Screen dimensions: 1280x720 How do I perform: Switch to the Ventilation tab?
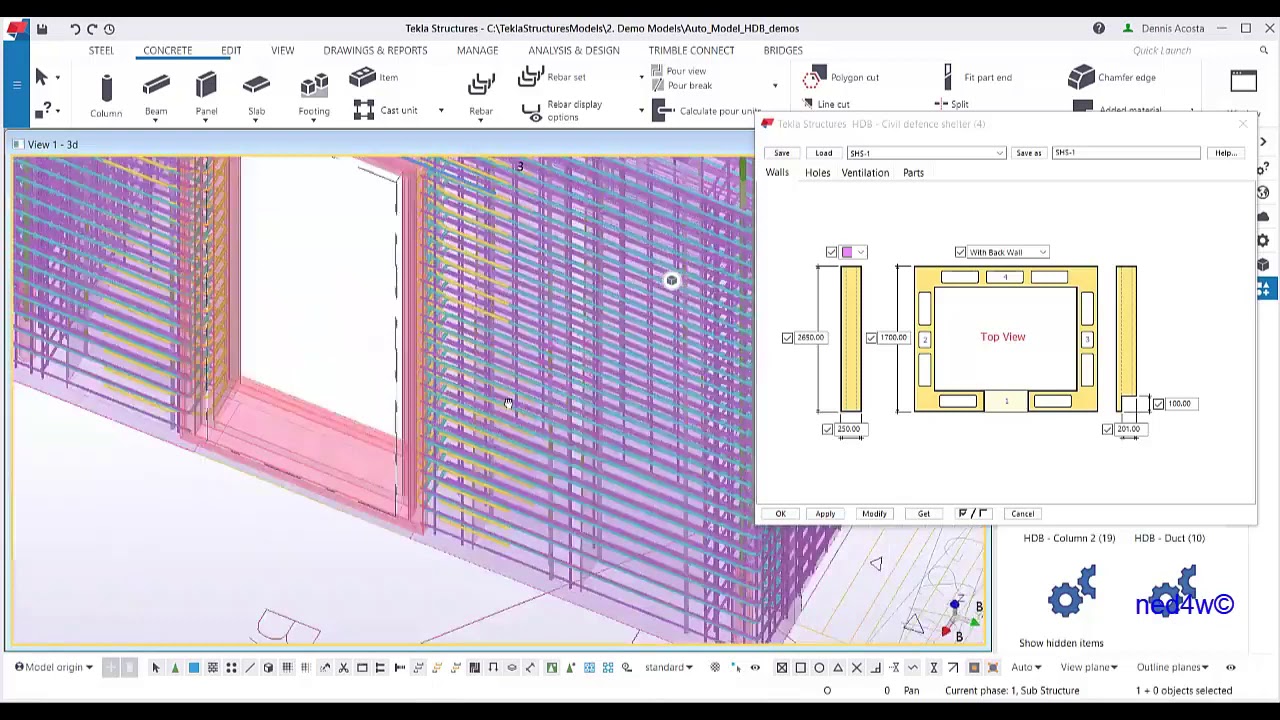pyautogui.click(x=865, y=173)
